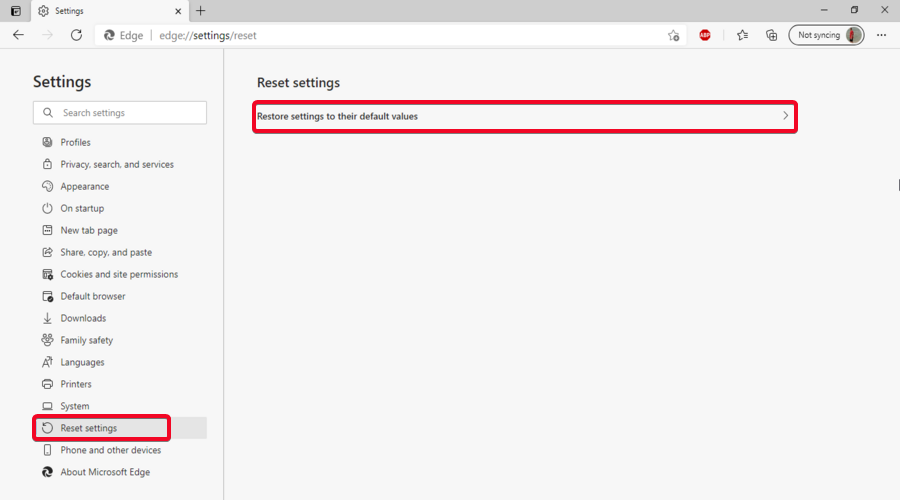The height and width of the screenshot is (500, 900).
Task: Click the Not syncing profile button
Action: (826, 35)
